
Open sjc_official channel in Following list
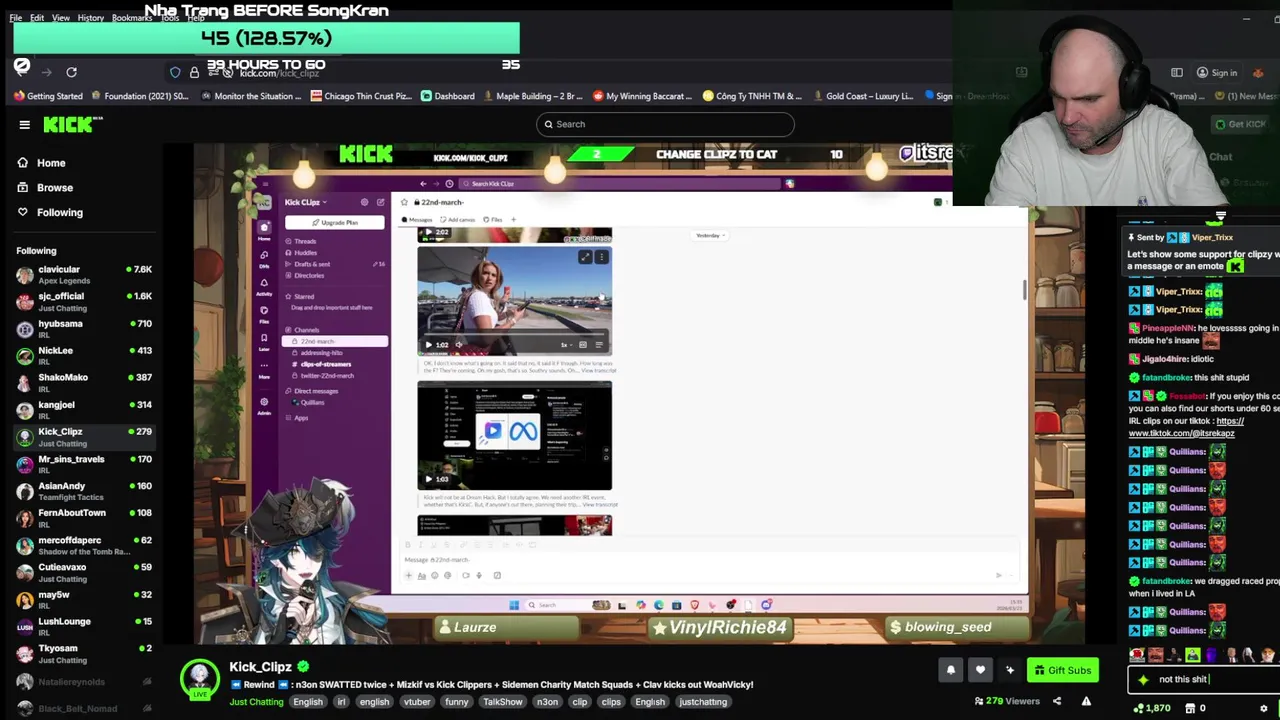pyautogui.click(x=84, y=302)
